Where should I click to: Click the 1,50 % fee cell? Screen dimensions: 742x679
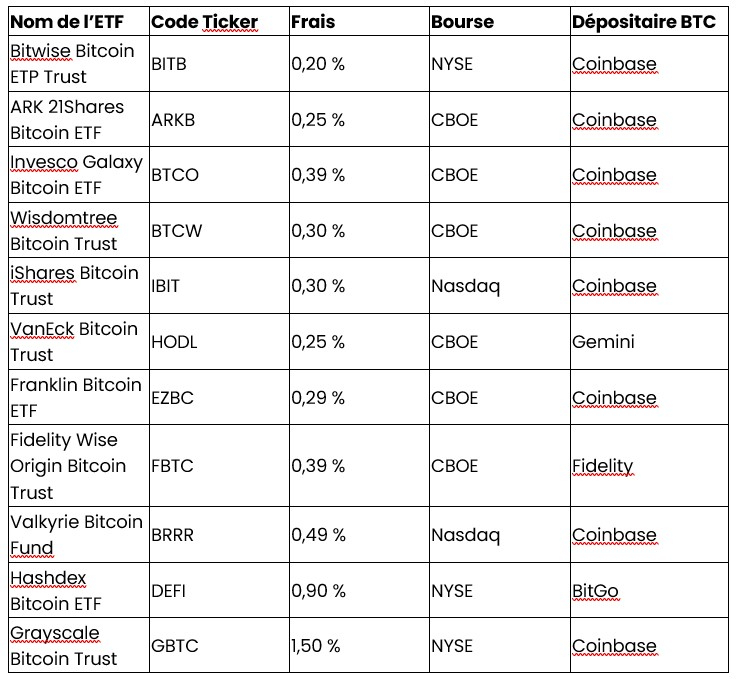point(316,646)
